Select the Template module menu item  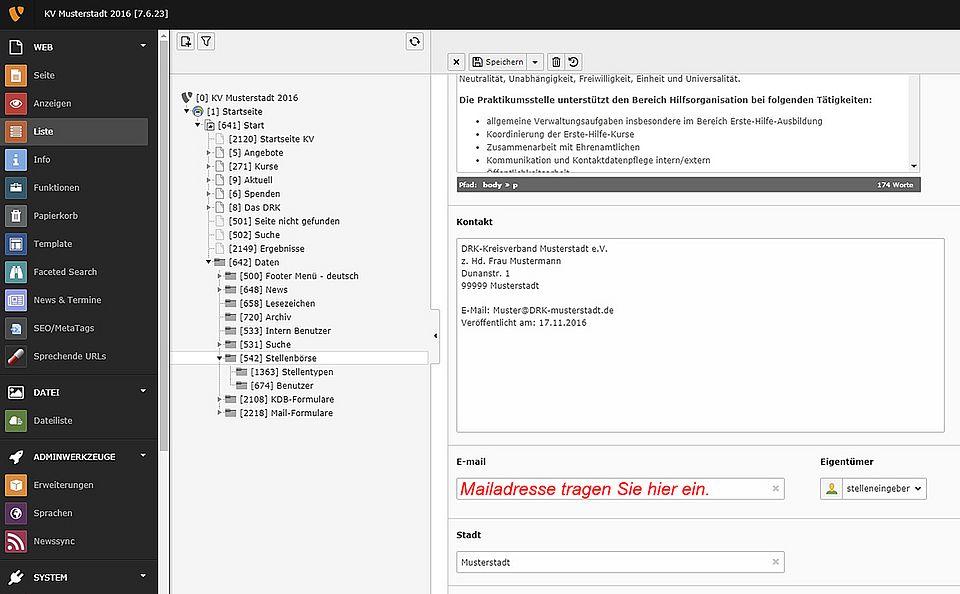(52, 244)
